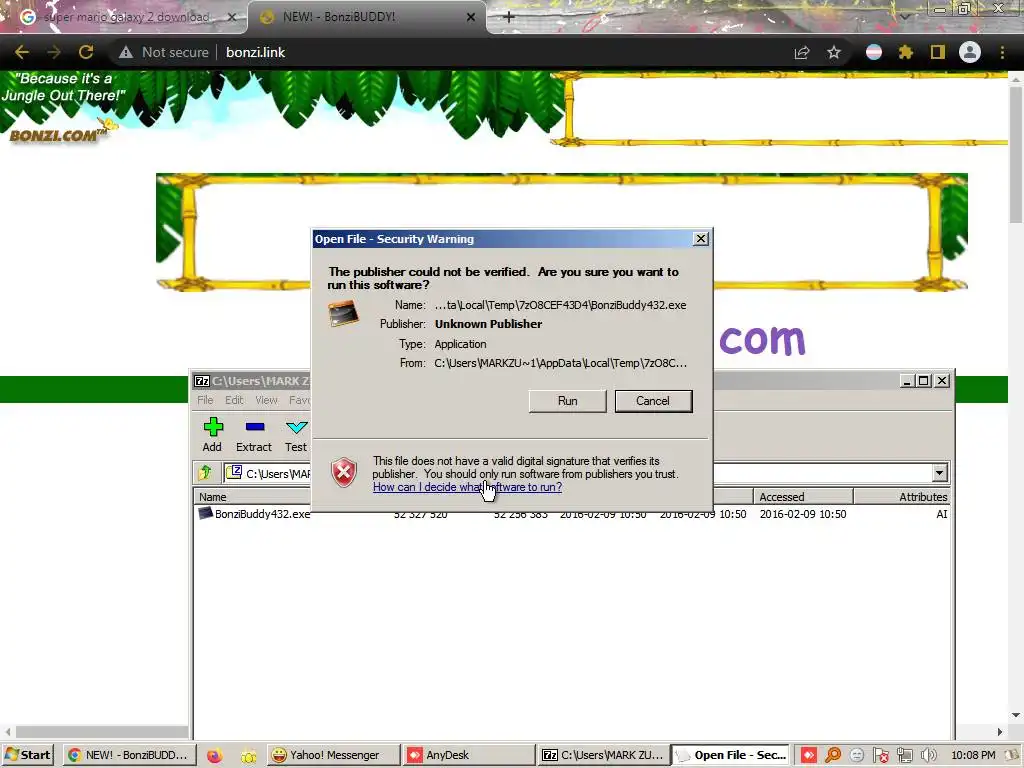The image size is (1024, 768).
Task: Open the 7-Zip View menu
Action: tap(266, 400)
